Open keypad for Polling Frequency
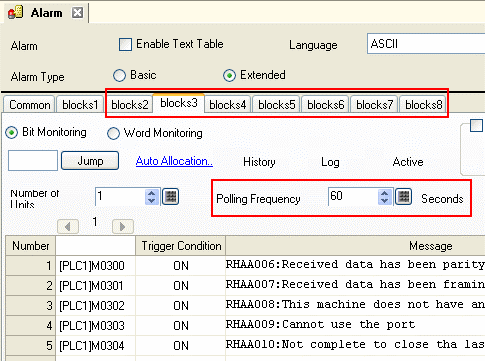The width and height of the screenshot is (485, 361). pyautogui.click(x=403, y=196)
